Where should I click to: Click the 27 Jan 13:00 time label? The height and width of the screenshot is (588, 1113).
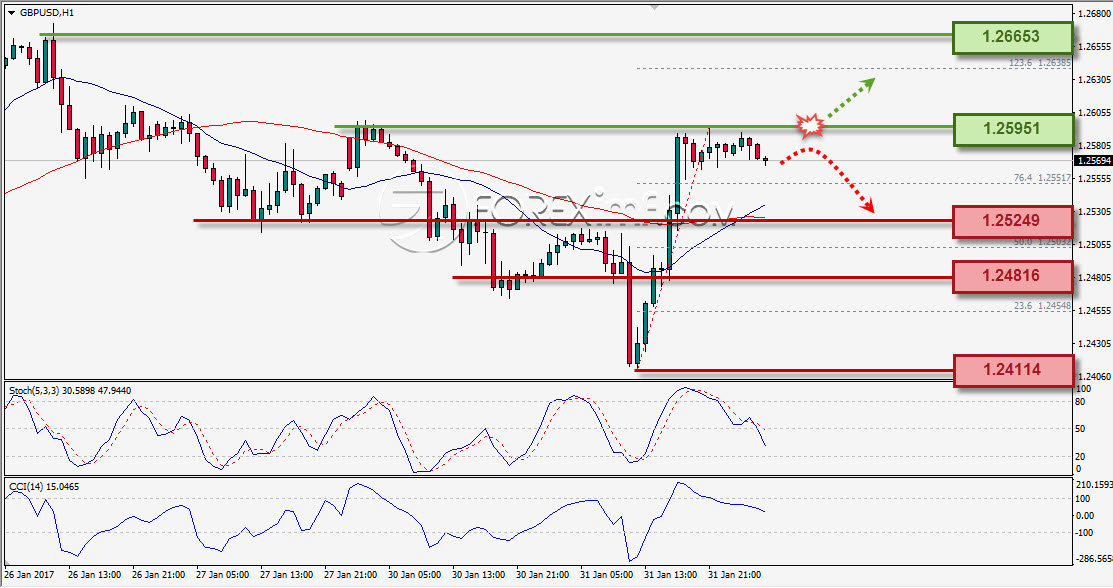286,575
